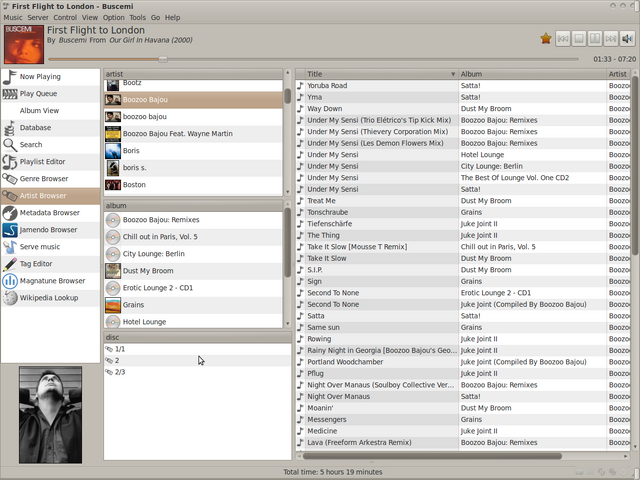
Task: Select song Lava (Freeform Arkestra Remix)
Action: (x=463, y=442)
